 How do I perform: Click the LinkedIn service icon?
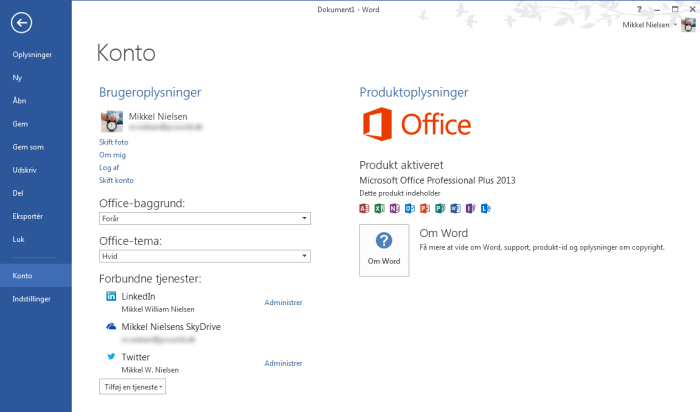tap(111, 296)
